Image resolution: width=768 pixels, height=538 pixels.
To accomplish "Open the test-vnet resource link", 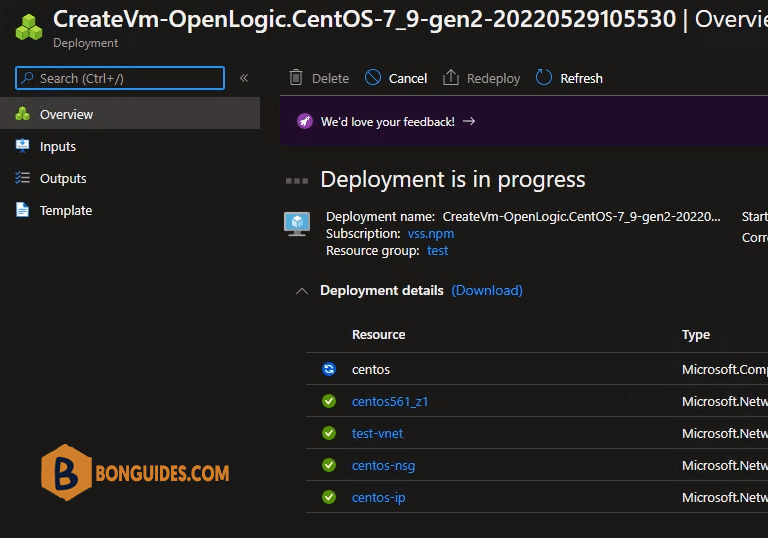I will [377, 433].
